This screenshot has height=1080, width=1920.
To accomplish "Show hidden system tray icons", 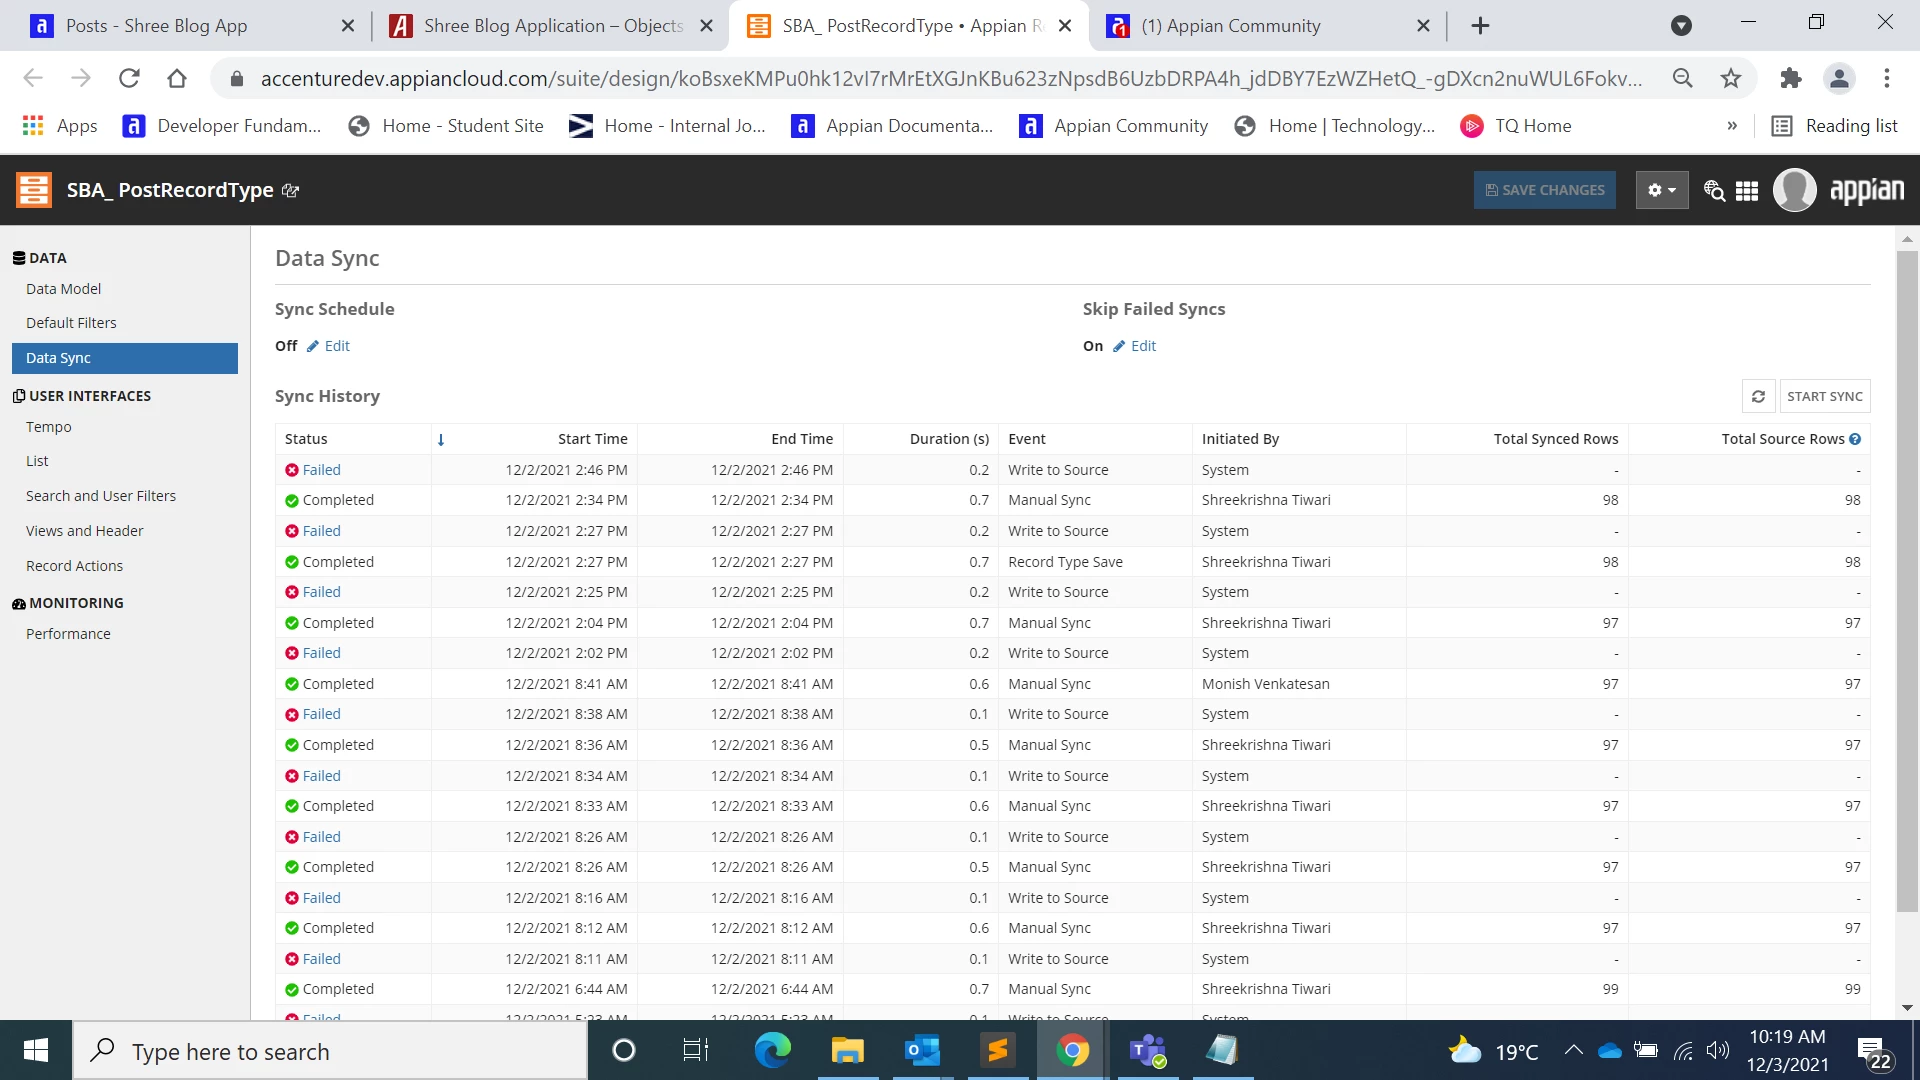I will coord(1573,1050).
